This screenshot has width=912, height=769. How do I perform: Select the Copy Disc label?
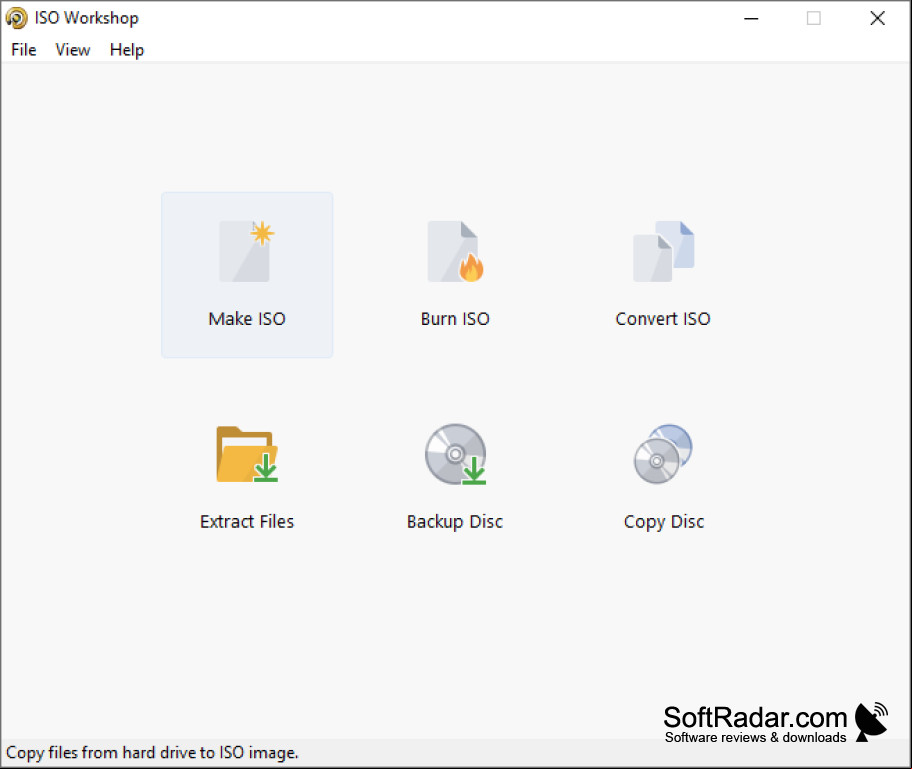pyautogui.click(x=664, y=522)
